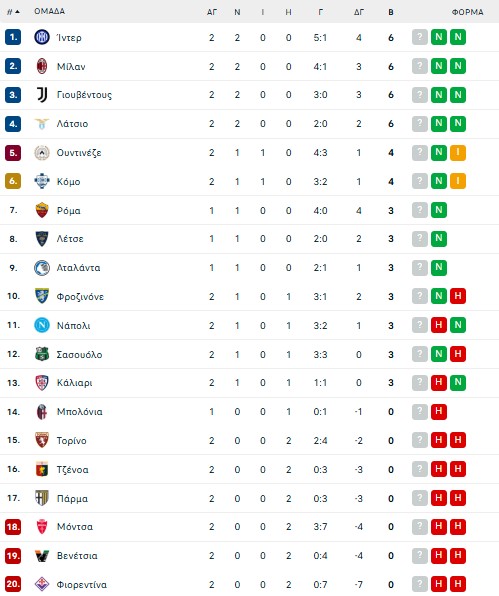Click the Juventus logo icon
Screen dimensions: 499x596
(x=42, y=95)
